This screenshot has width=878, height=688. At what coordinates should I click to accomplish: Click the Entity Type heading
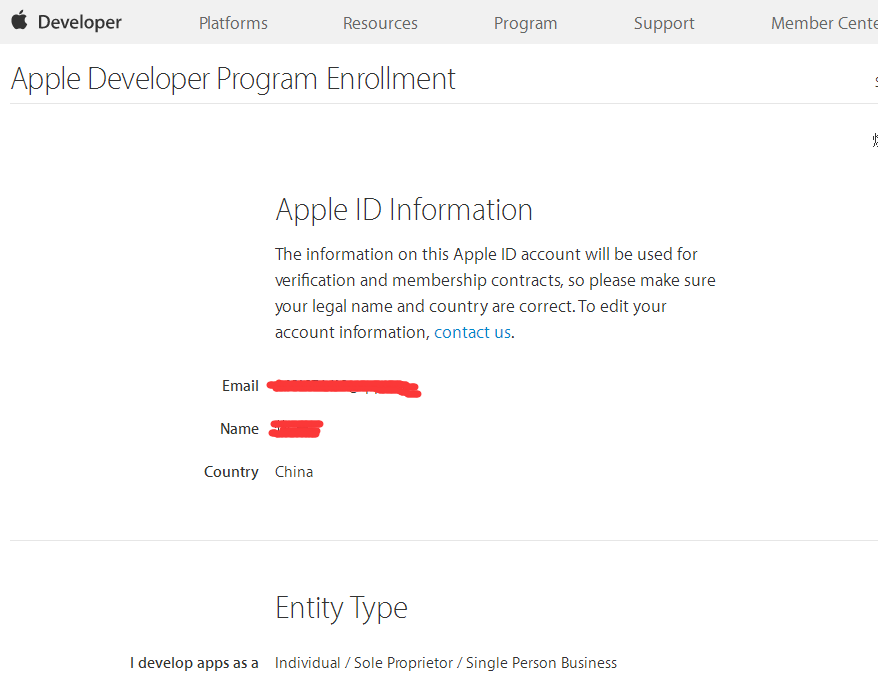click(x=341, y=607)
